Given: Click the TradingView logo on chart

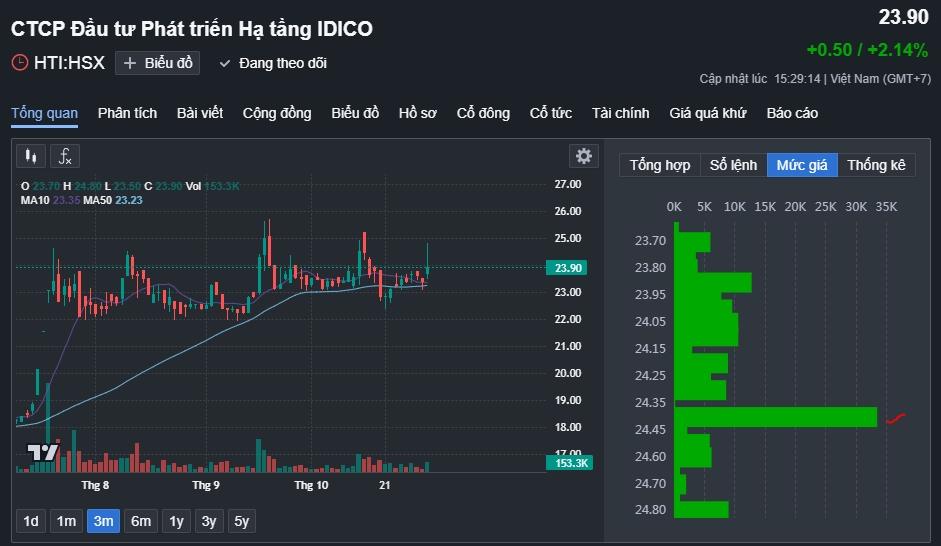Looking at the screenshot, I should point(42,452).
